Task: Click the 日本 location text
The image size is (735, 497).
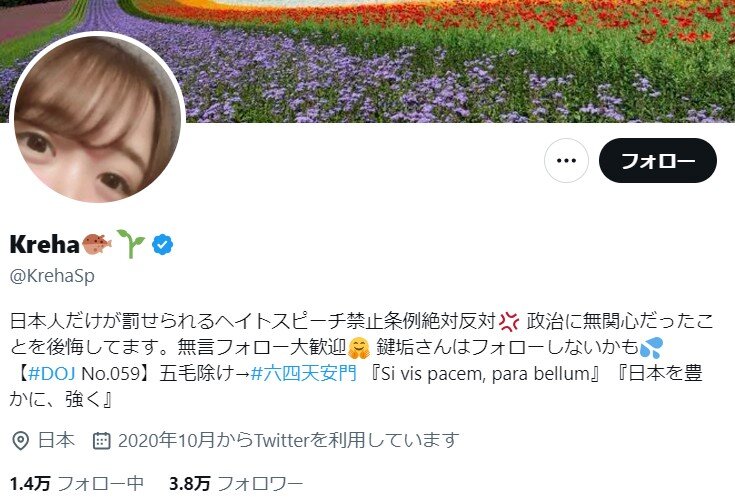Action: click(x=56, y=440)
